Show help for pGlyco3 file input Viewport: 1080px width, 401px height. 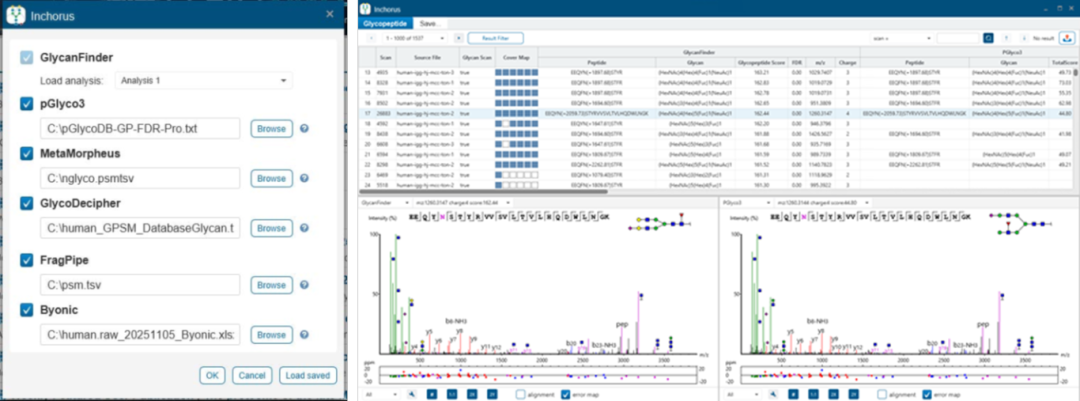[x=304, y=128]
